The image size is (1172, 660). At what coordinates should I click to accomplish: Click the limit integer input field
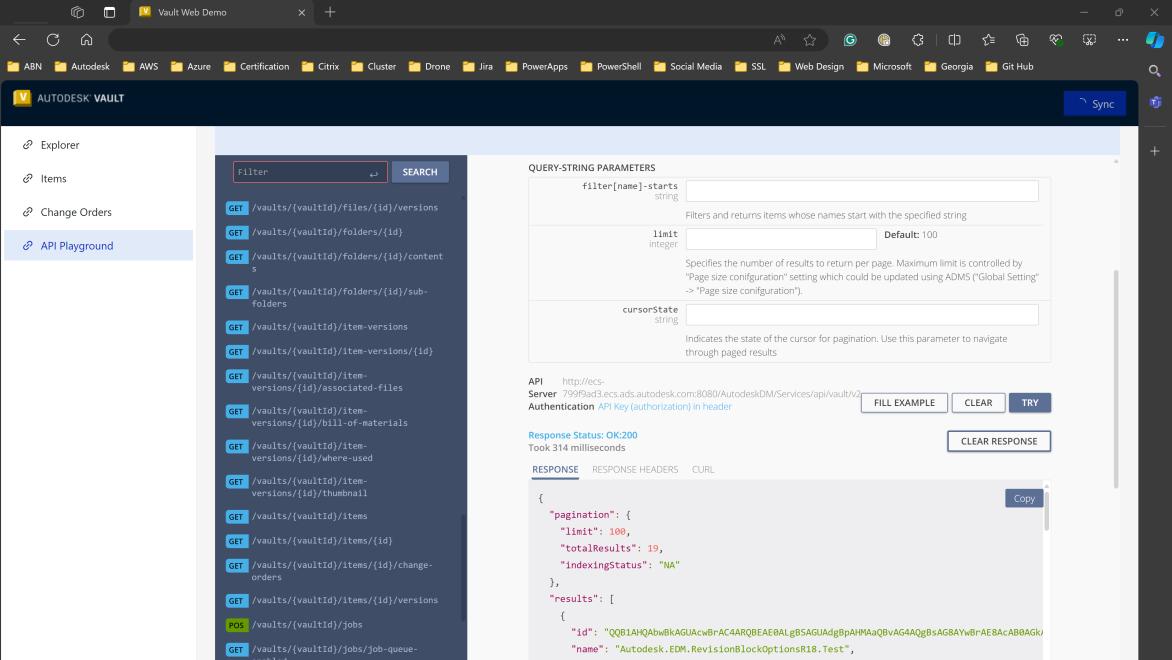[781, 238]
